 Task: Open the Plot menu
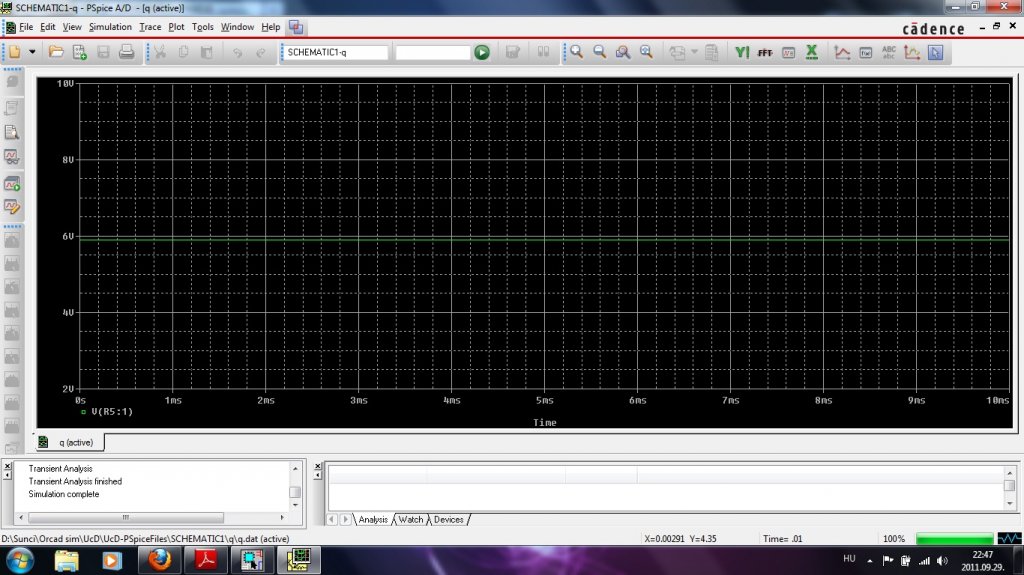point(176,27)
